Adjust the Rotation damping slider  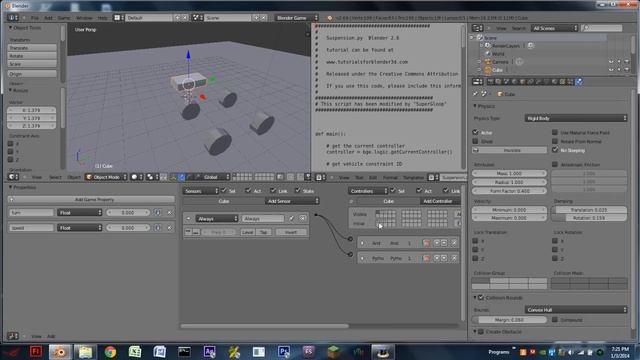[589, 218]
